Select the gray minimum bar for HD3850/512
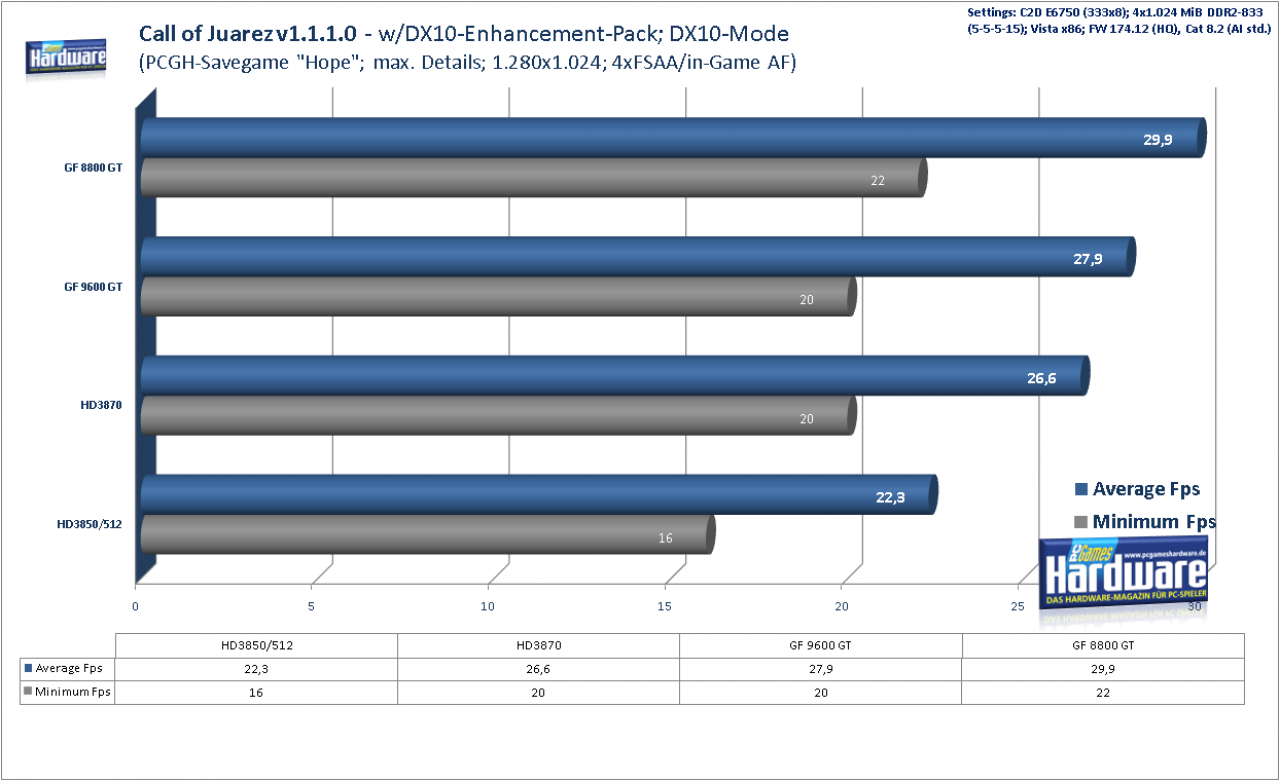Screen dimensions: 1280x781 [x=428, y=534]
